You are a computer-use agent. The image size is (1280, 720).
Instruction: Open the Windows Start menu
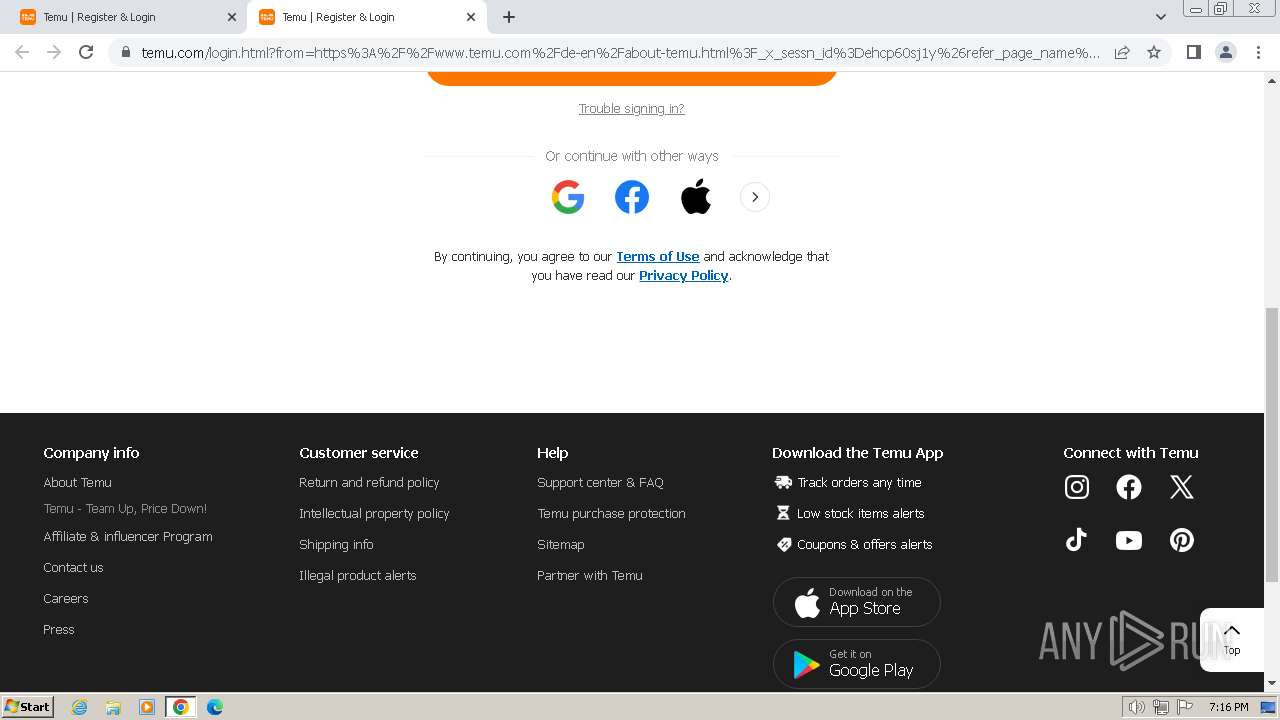pyautogui.click(x=28, y=706)
